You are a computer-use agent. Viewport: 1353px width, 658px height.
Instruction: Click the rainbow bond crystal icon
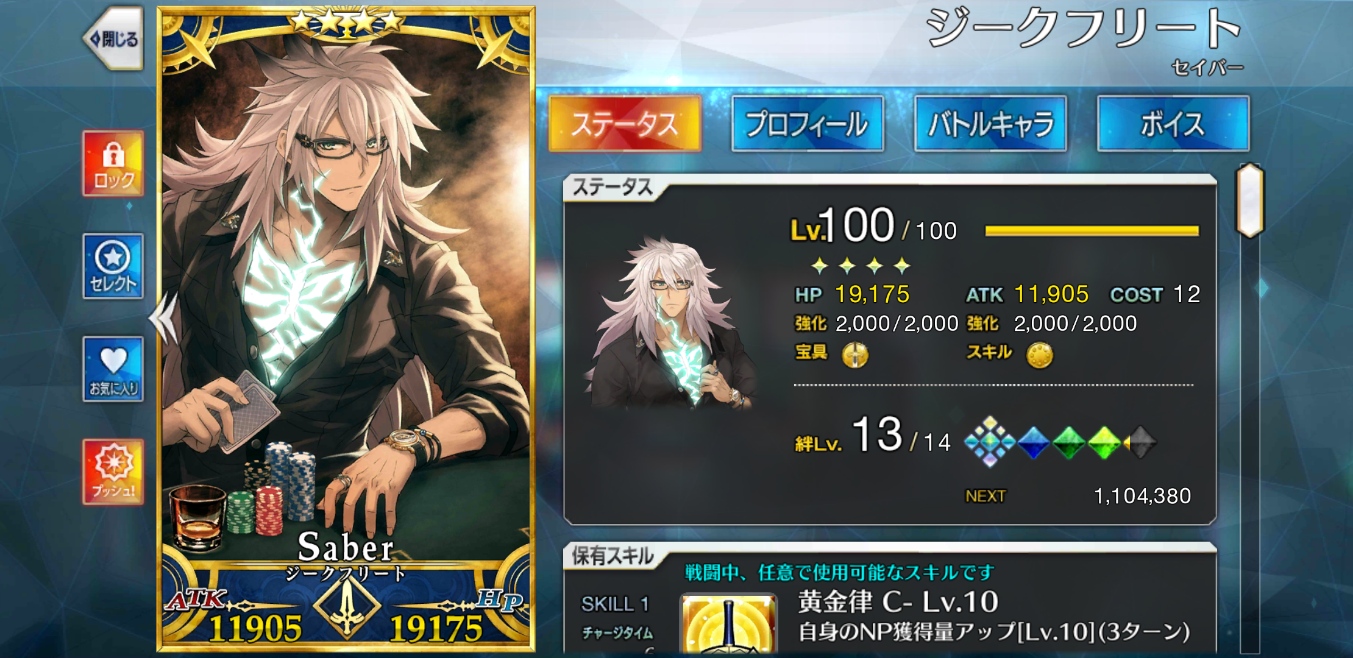tap(989, 441)
